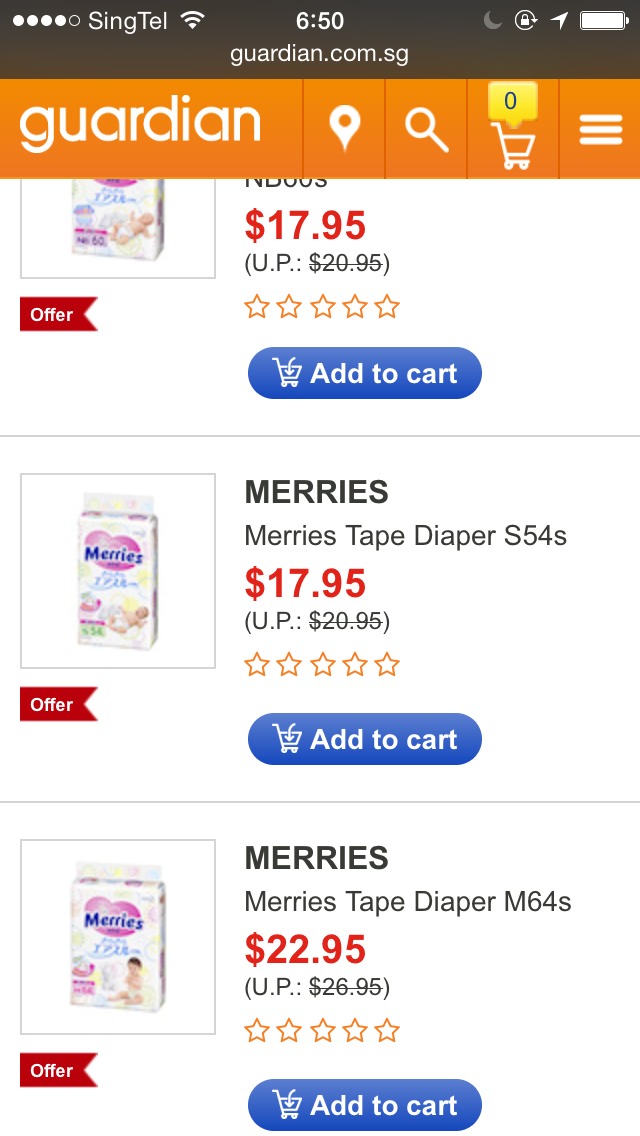Open the store locator pin icon

click(344, 129)
